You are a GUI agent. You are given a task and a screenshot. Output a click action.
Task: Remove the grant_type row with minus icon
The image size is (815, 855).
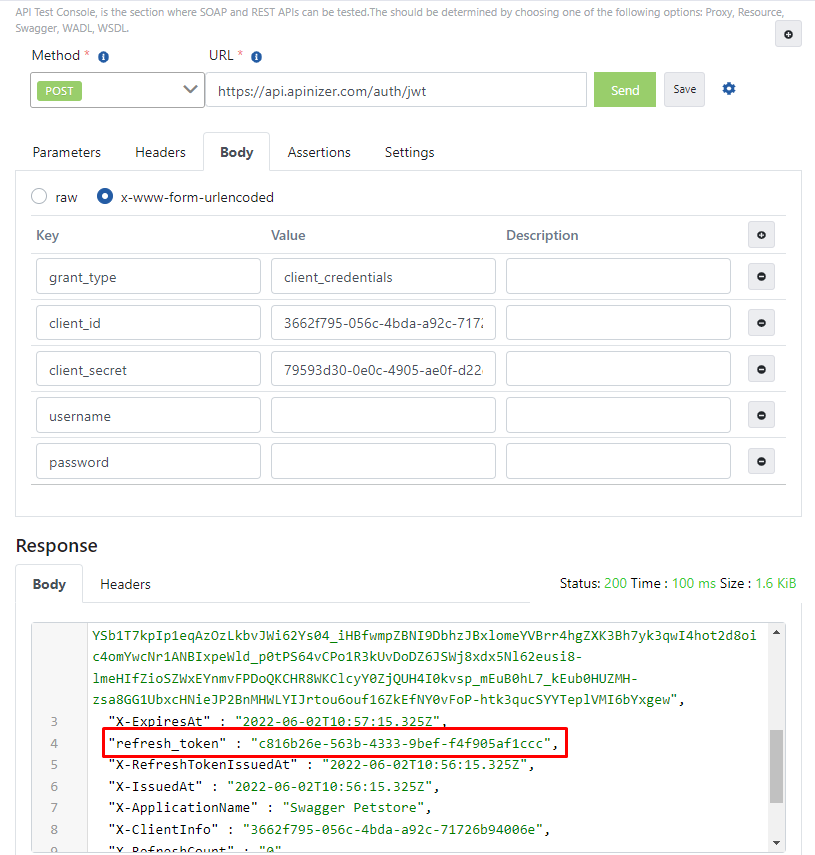tap(761, 277)
